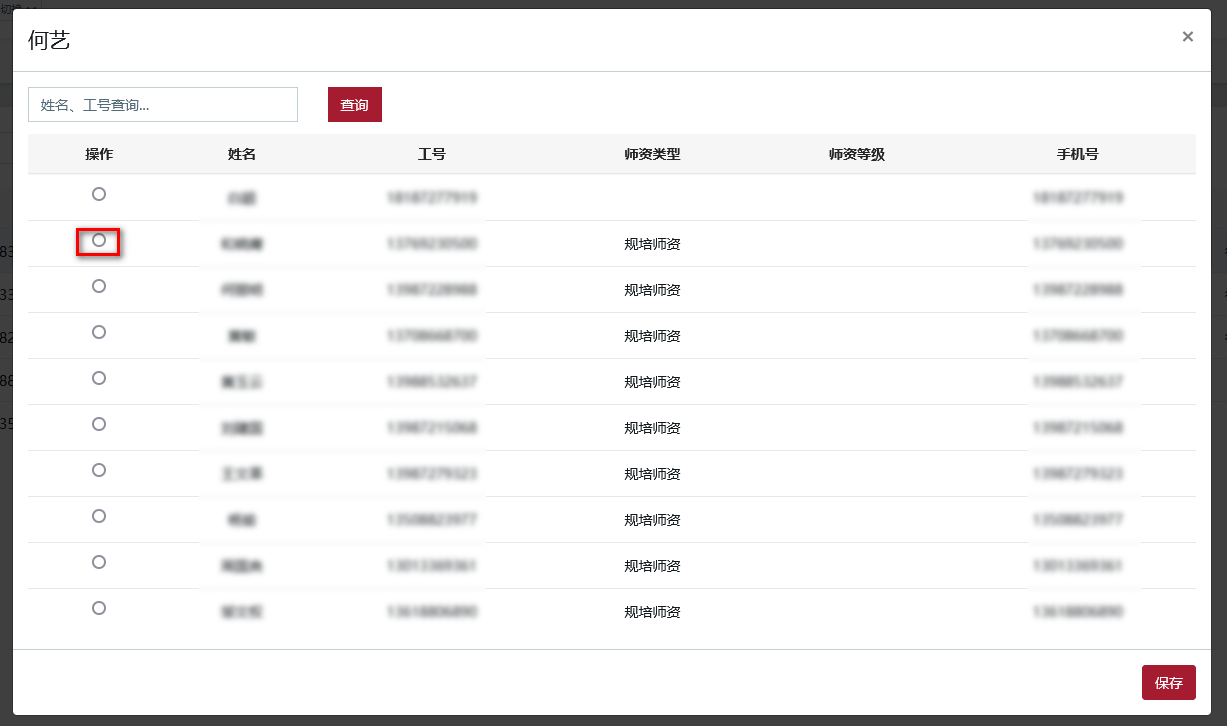Close the 何艺 dialog with ×
This screenshot has height=726, width=1227.
tap(1188, 37)
